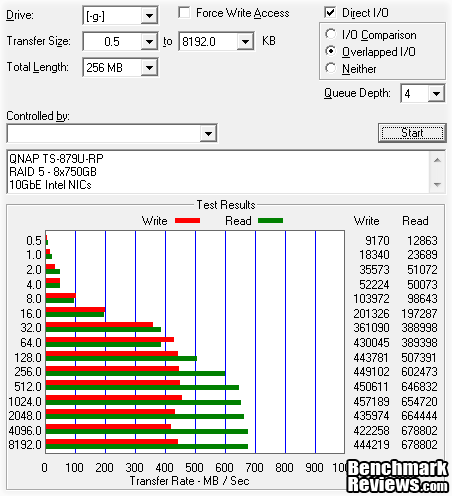Viewport: 452px width, 496px height.
Task: Click the Read value 50073 for 4.0 KB
Action: click(x=422, y=285)
